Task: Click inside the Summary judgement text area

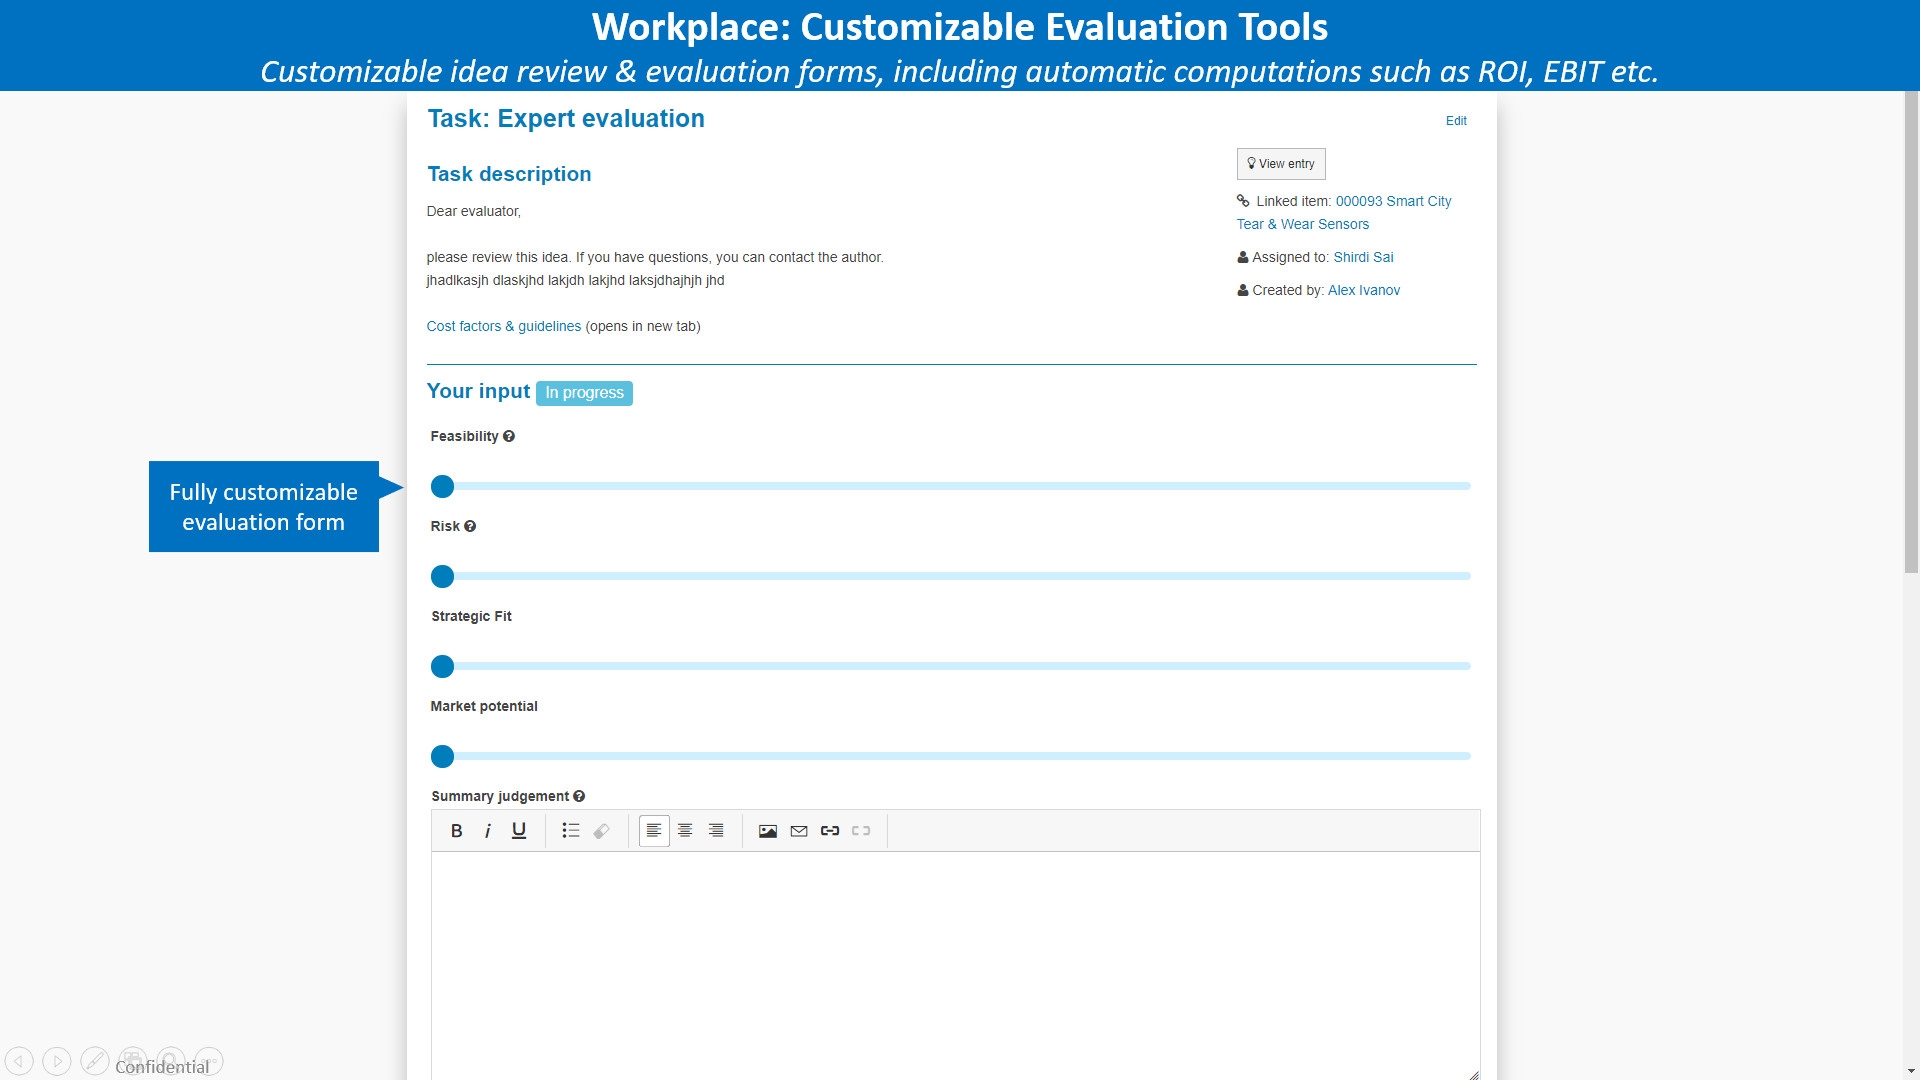Action: [955, 960]
